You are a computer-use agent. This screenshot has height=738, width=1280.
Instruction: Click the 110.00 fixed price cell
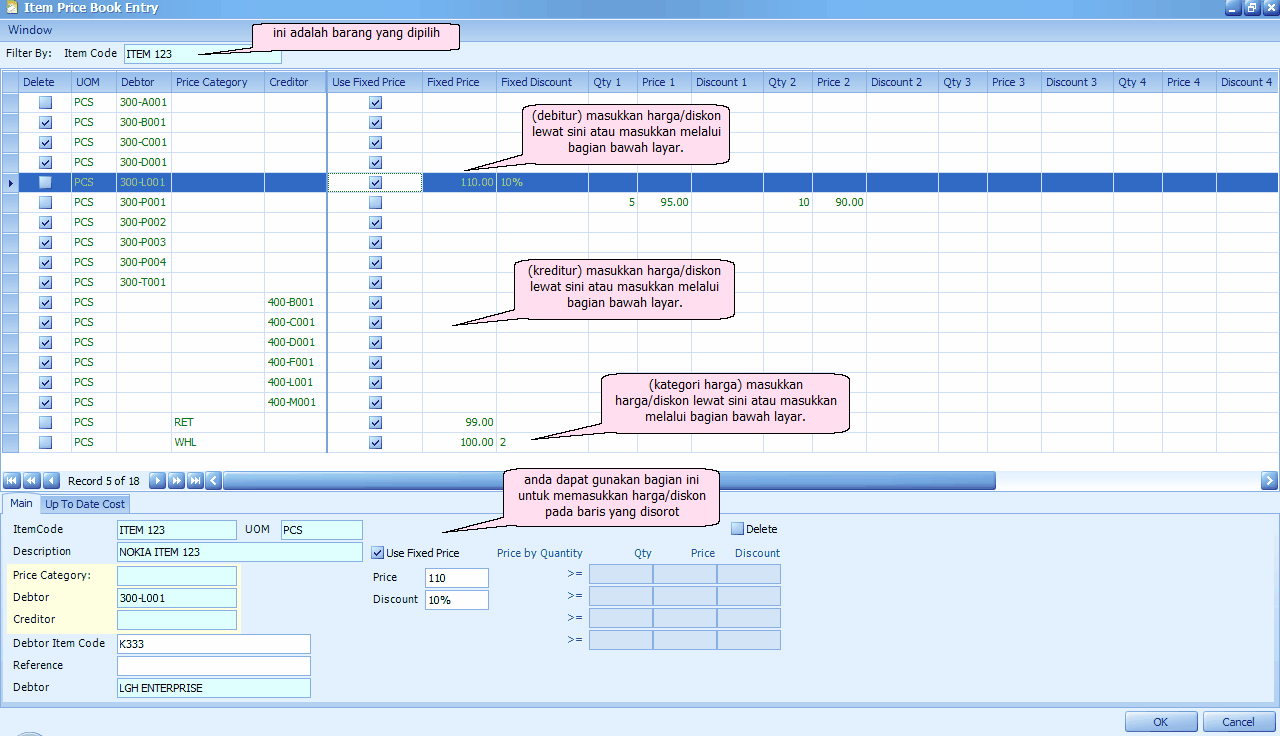pyautogui.click(x=459, y=182)
